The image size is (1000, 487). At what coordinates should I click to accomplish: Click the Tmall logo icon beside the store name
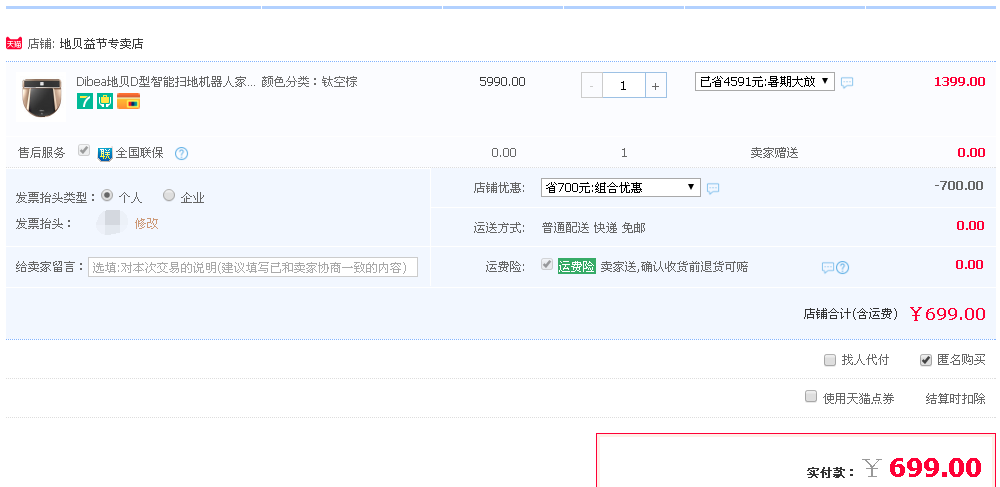pyautogui.click(x=14, y=43)
